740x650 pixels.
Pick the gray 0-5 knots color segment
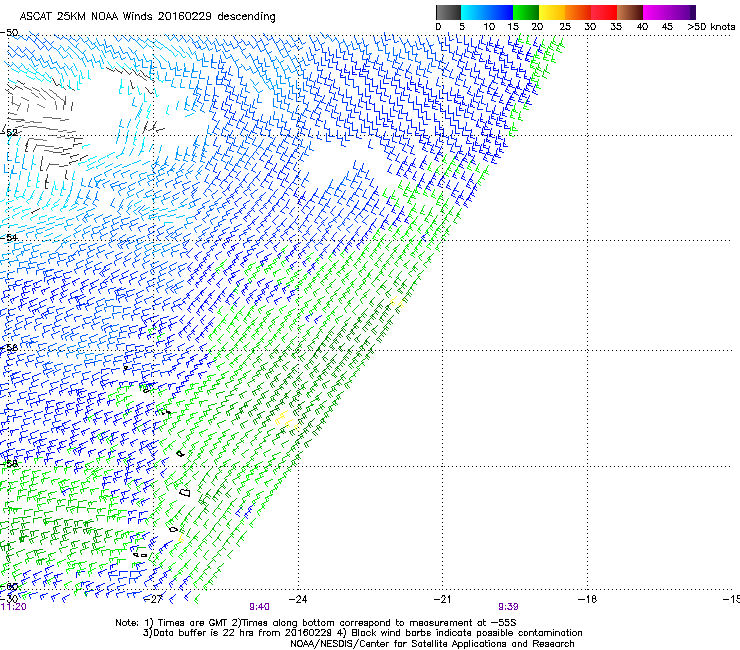448,12
